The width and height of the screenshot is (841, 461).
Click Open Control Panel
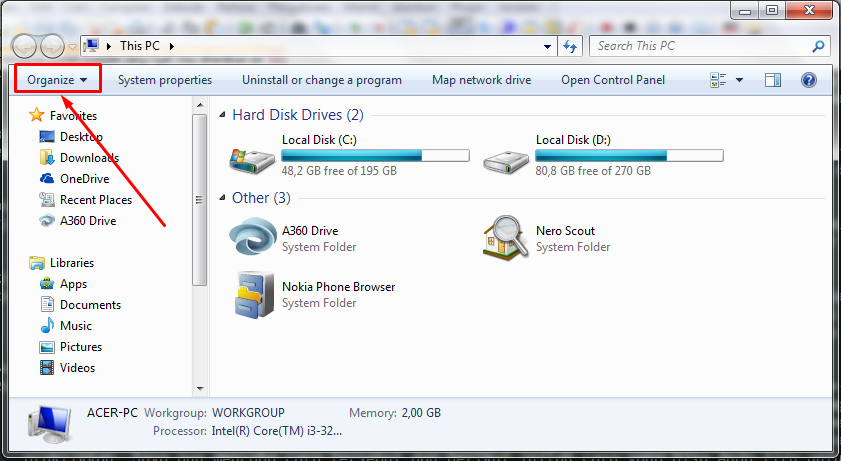click(613, 80)
